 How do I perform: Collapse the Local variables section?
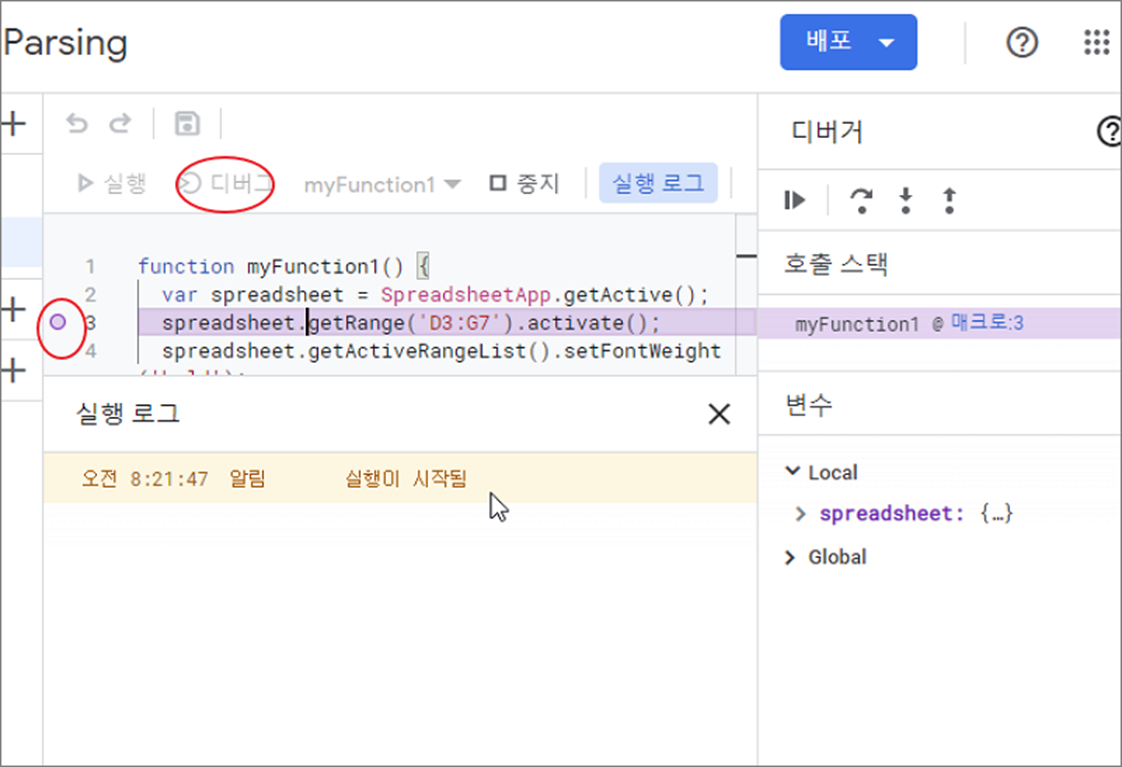[792, 471]
